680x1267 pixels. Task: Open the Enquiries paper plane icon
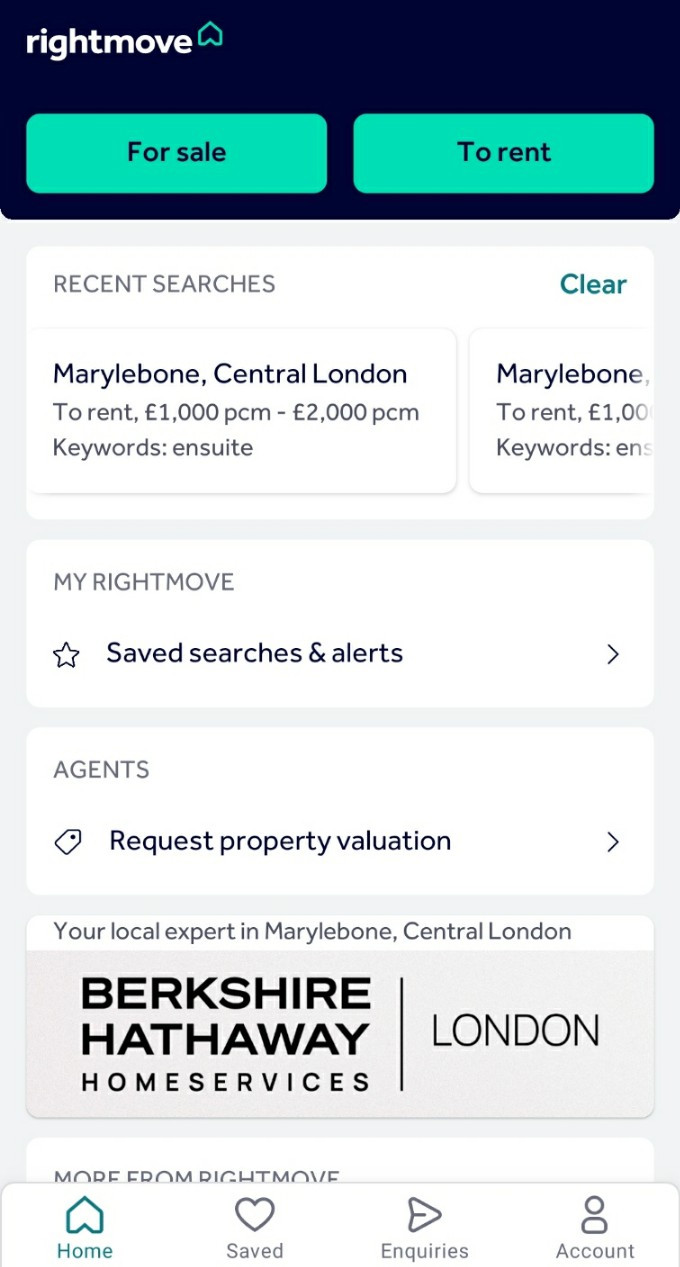424,1215
